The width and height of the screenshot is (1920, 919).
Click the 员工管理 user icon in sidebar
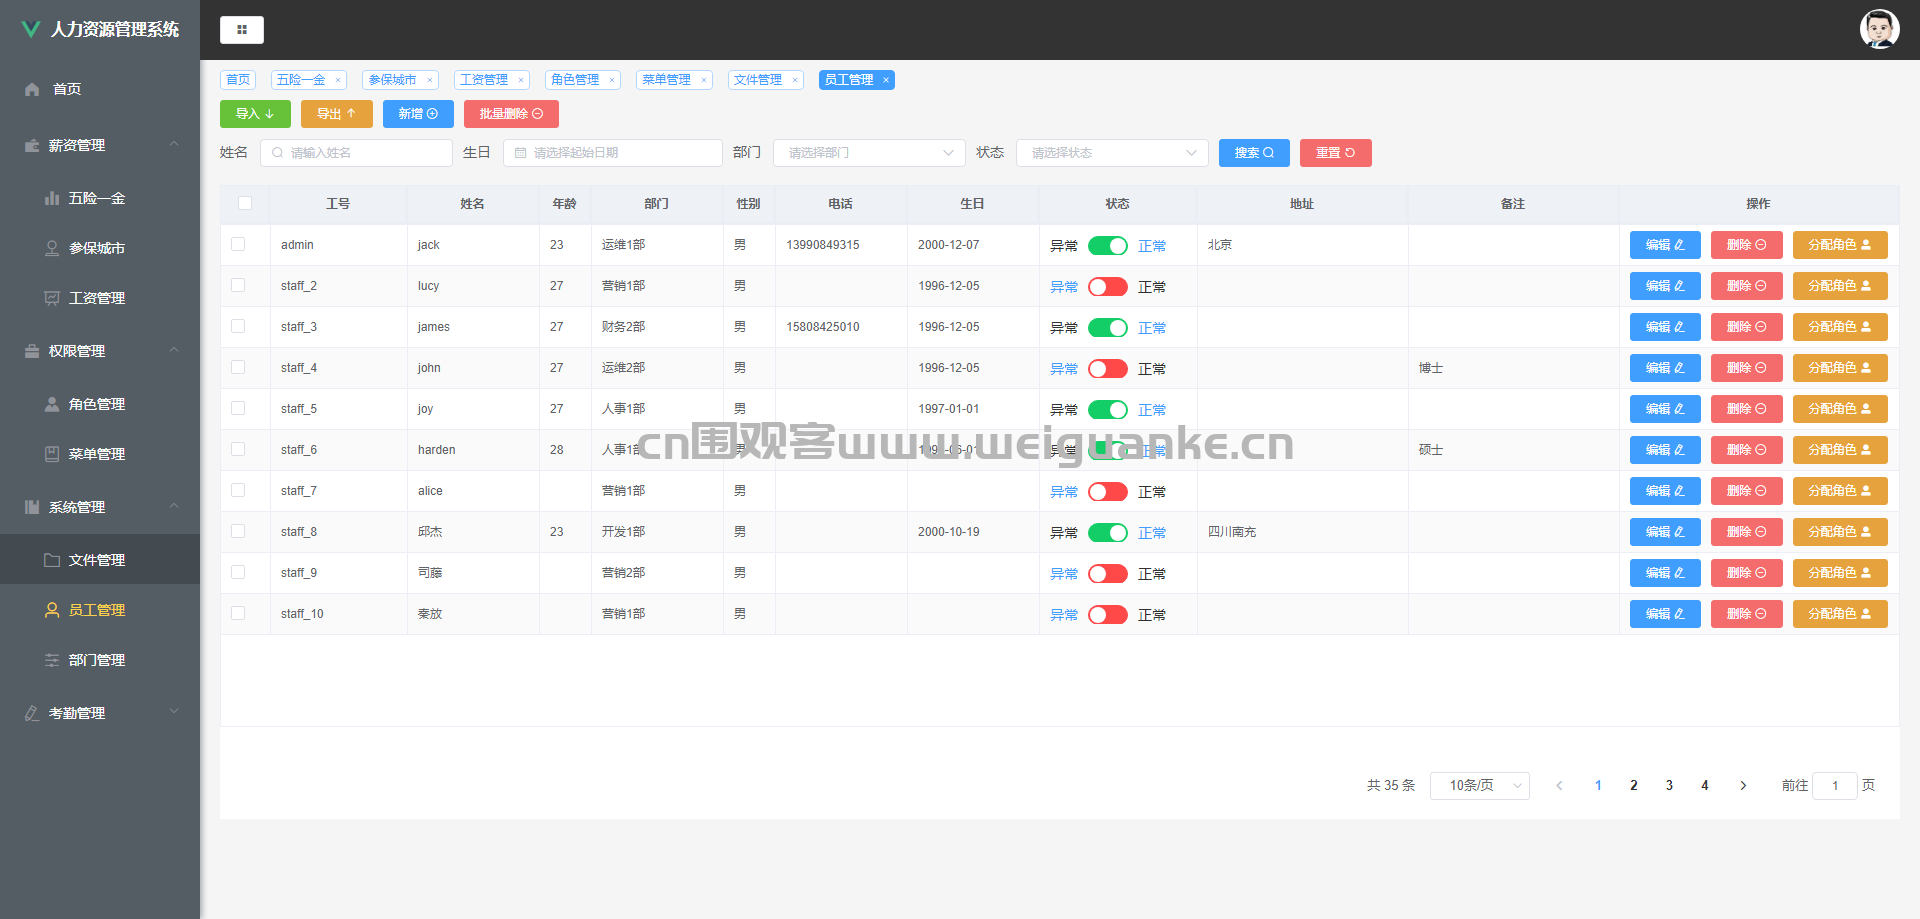tap(52, 610)
